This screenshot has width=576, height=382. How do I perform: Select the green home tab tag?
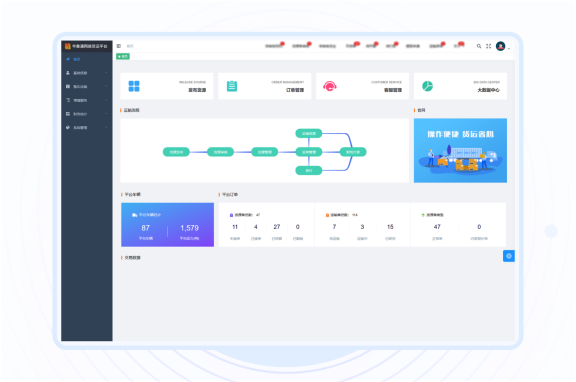click(x=123, y=56)
